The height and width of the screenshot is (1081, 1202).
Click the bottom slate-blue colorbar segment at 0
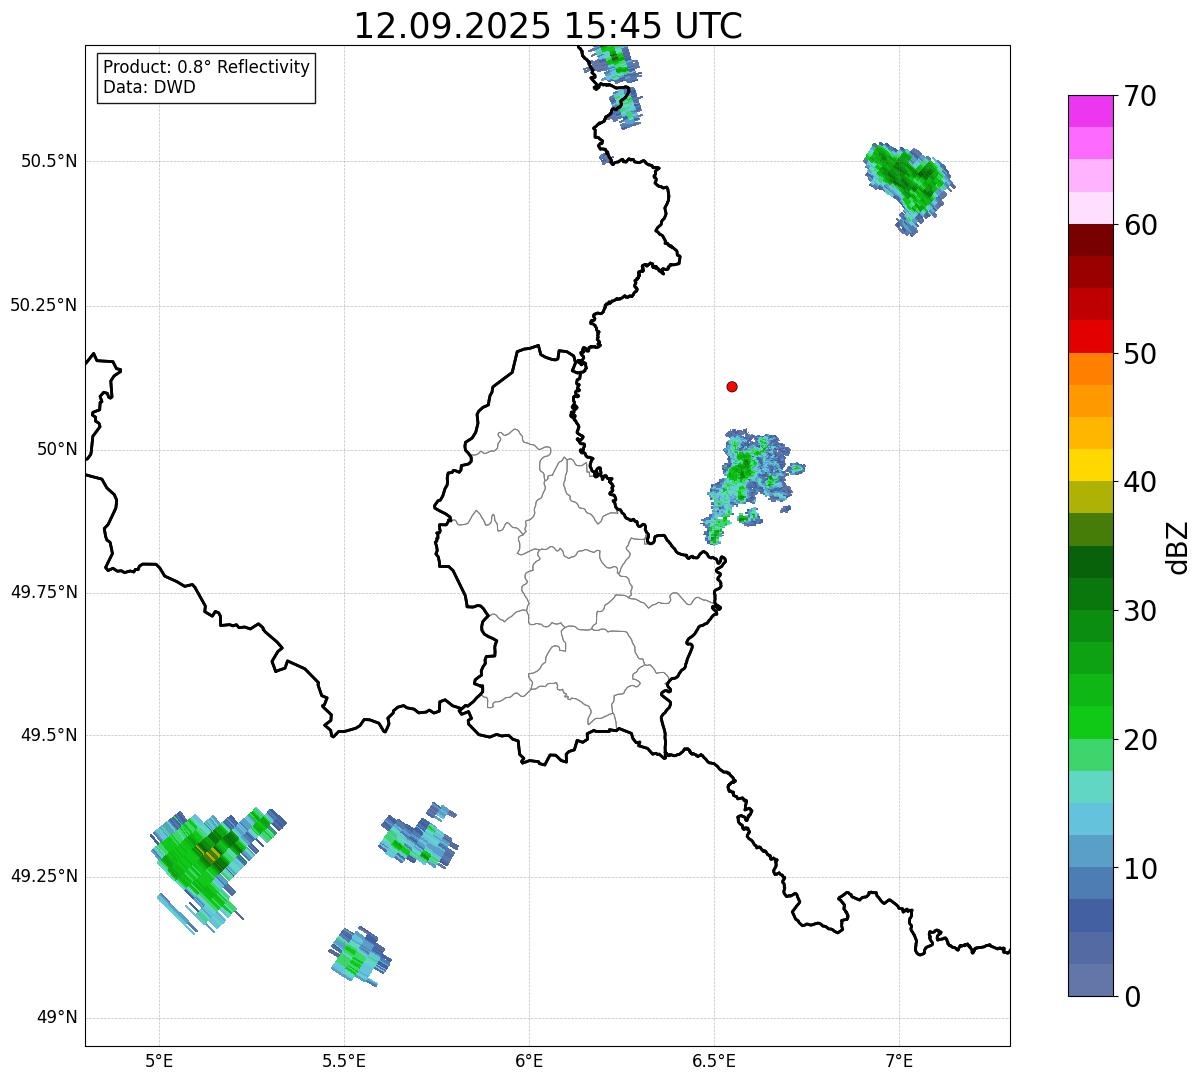(1091, 980)
